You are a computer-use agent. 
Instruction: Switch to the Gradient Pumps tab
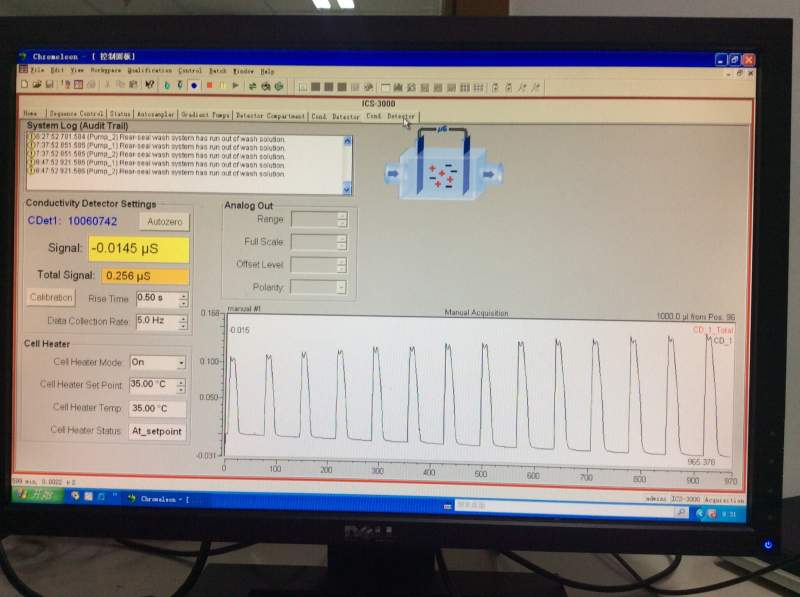205,115
